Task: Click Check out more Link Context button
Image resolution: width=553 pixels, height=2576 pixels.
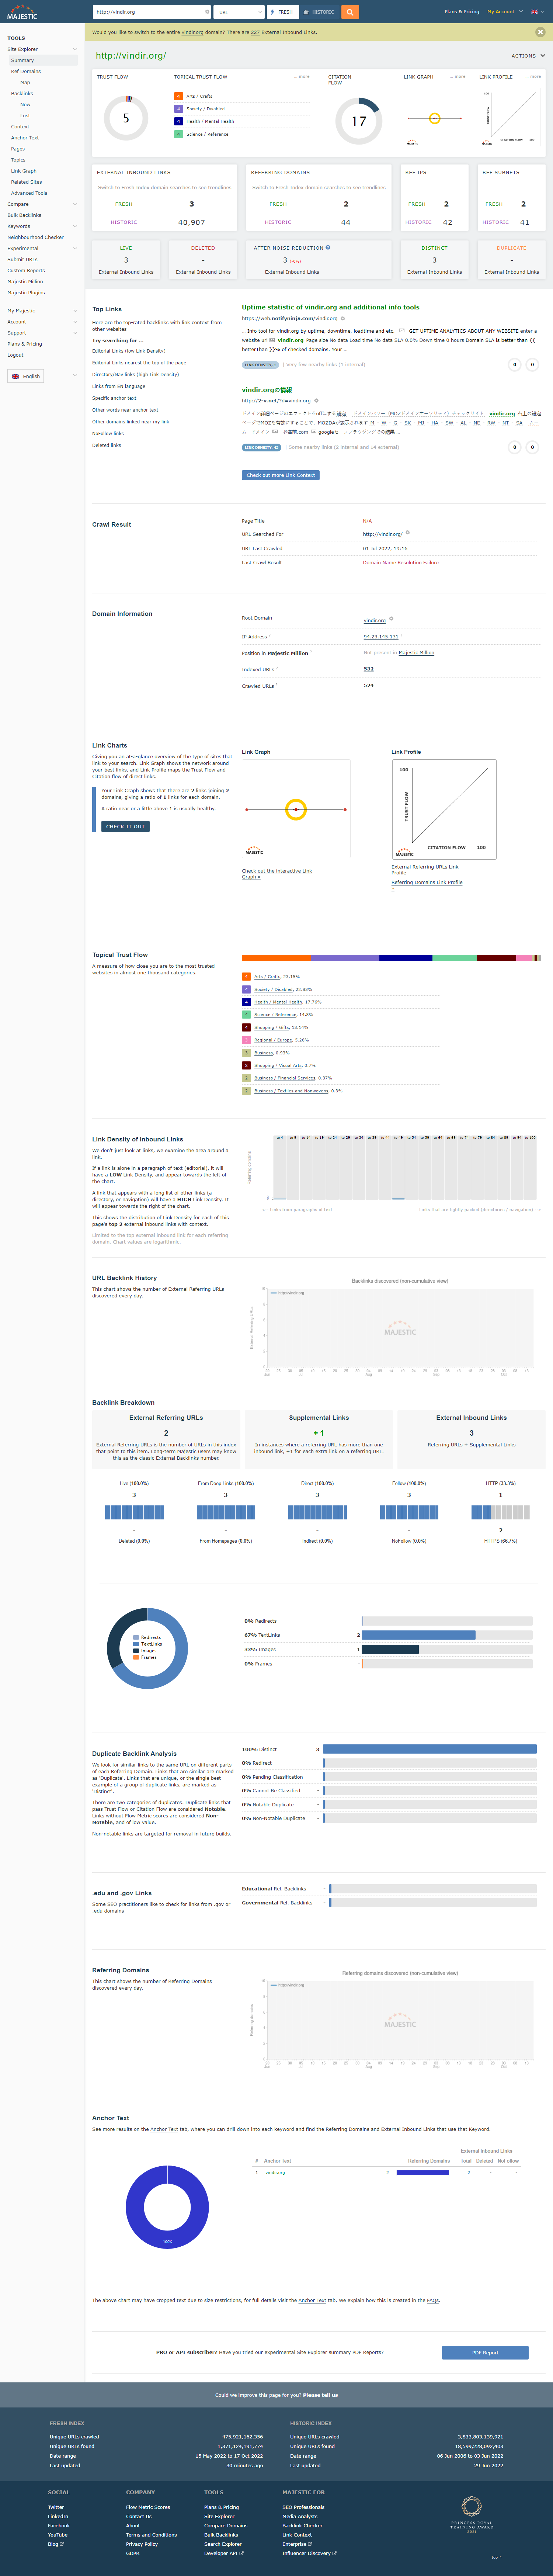Action: [x=281, y=475]
